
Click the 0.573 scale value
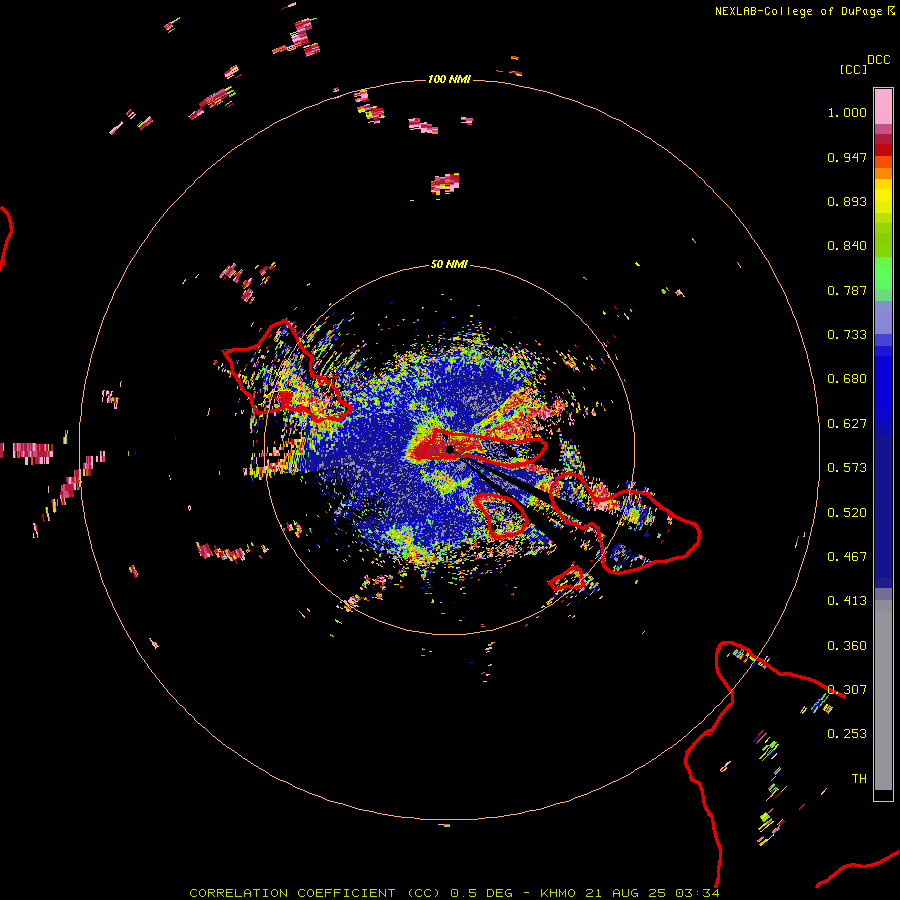tap(847, 468)
